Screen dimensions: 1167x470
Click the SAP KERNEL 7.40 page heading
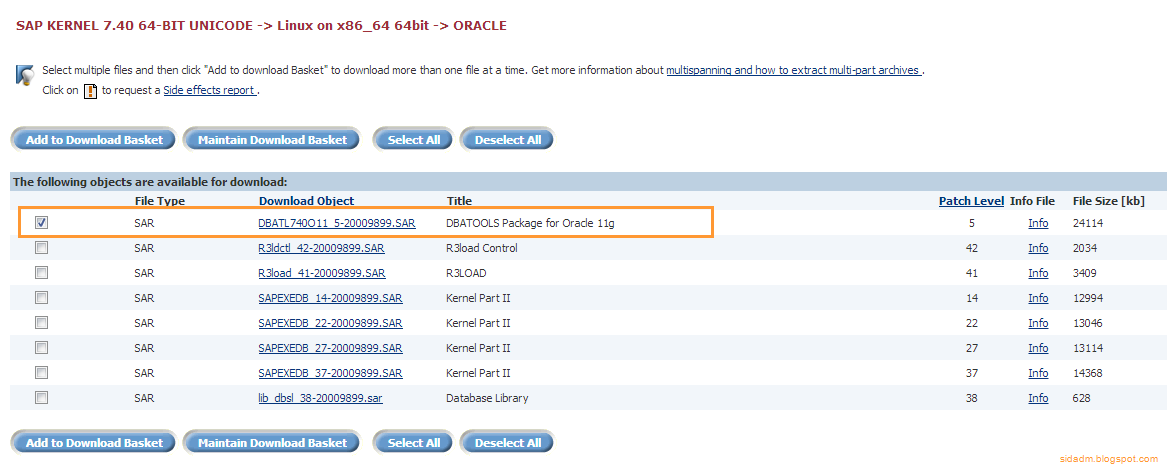tap(261, 25)
